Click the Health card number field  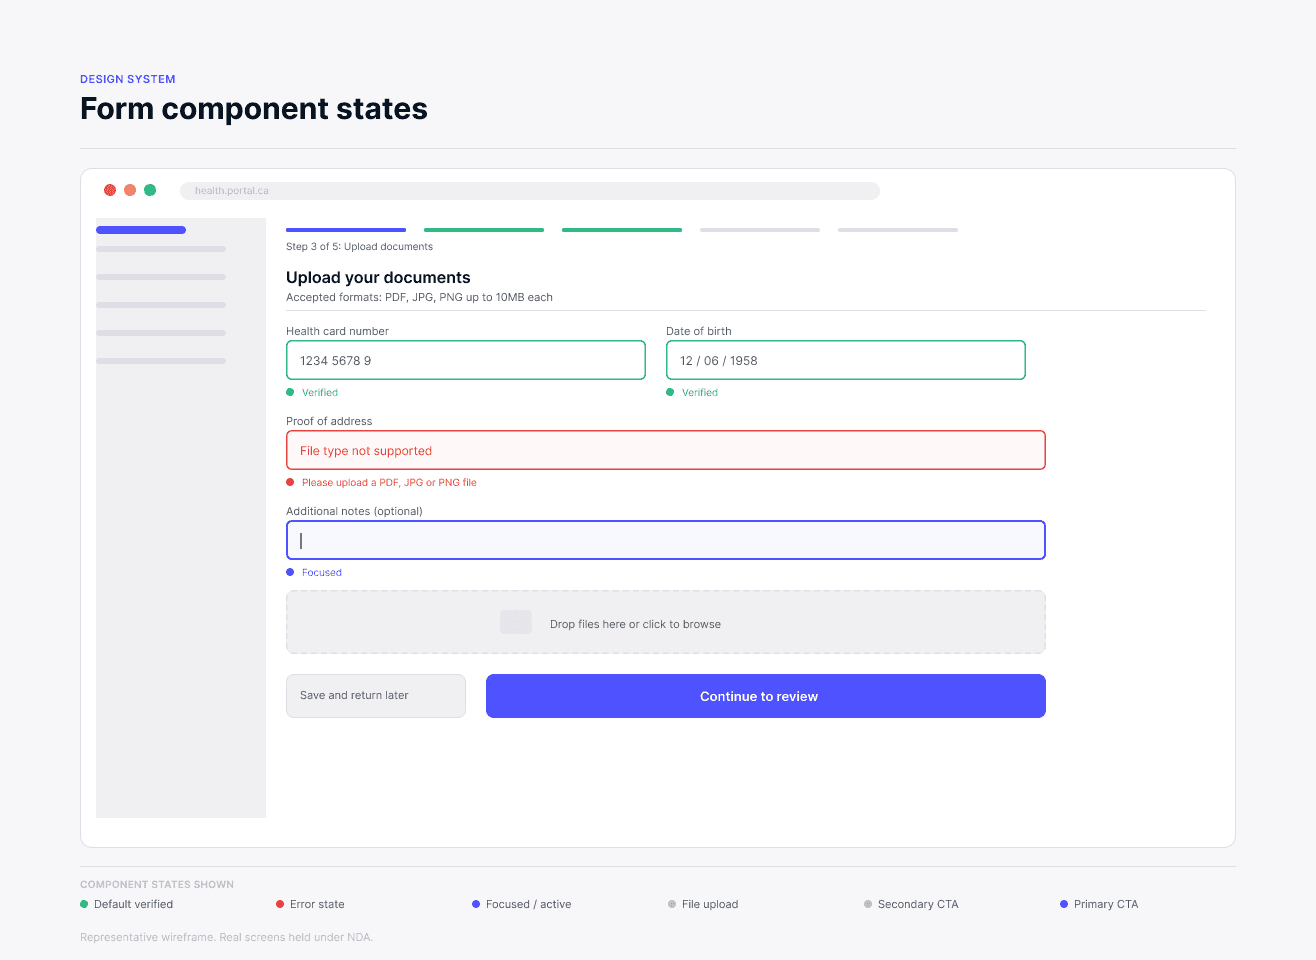(466, 360)
